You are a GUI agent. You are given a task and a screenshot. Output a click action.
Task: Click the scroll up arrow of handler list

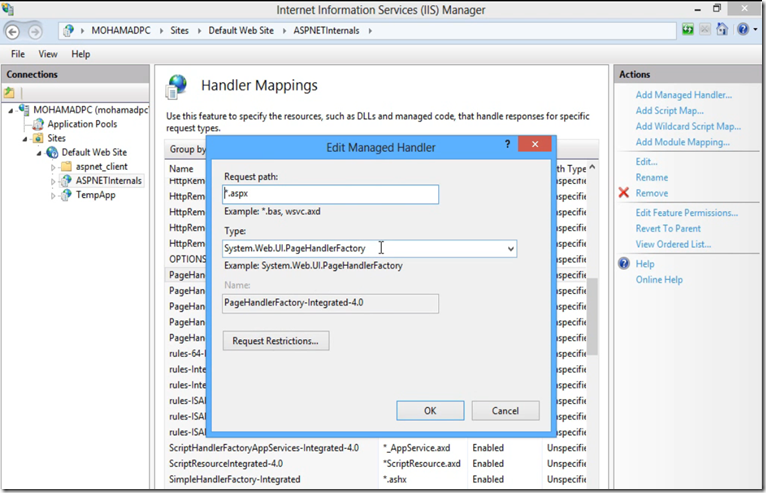click(x=592, y=167)
